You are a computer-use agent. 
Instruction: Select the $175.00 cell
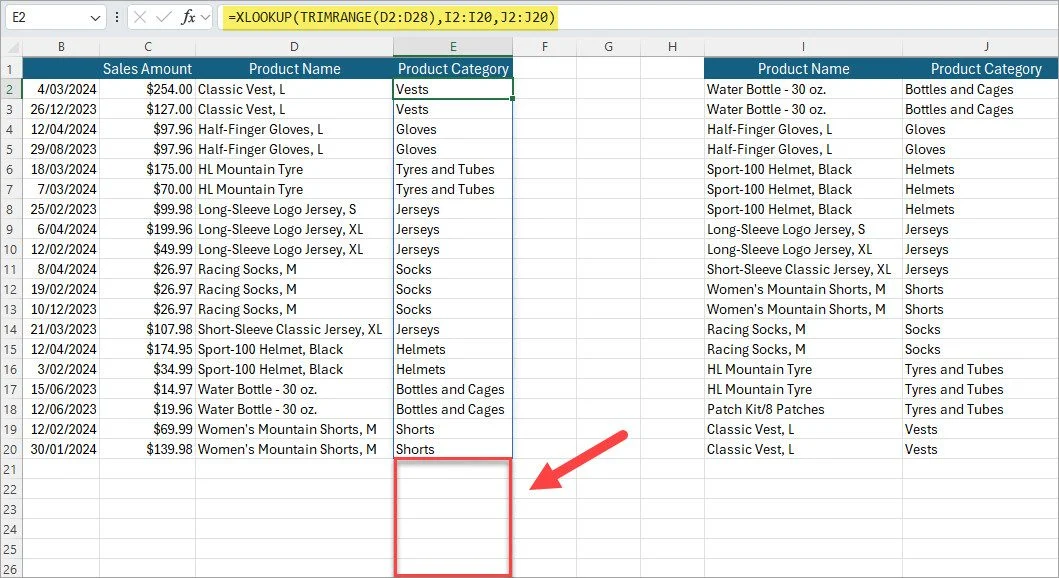click(x=147, y=169)
